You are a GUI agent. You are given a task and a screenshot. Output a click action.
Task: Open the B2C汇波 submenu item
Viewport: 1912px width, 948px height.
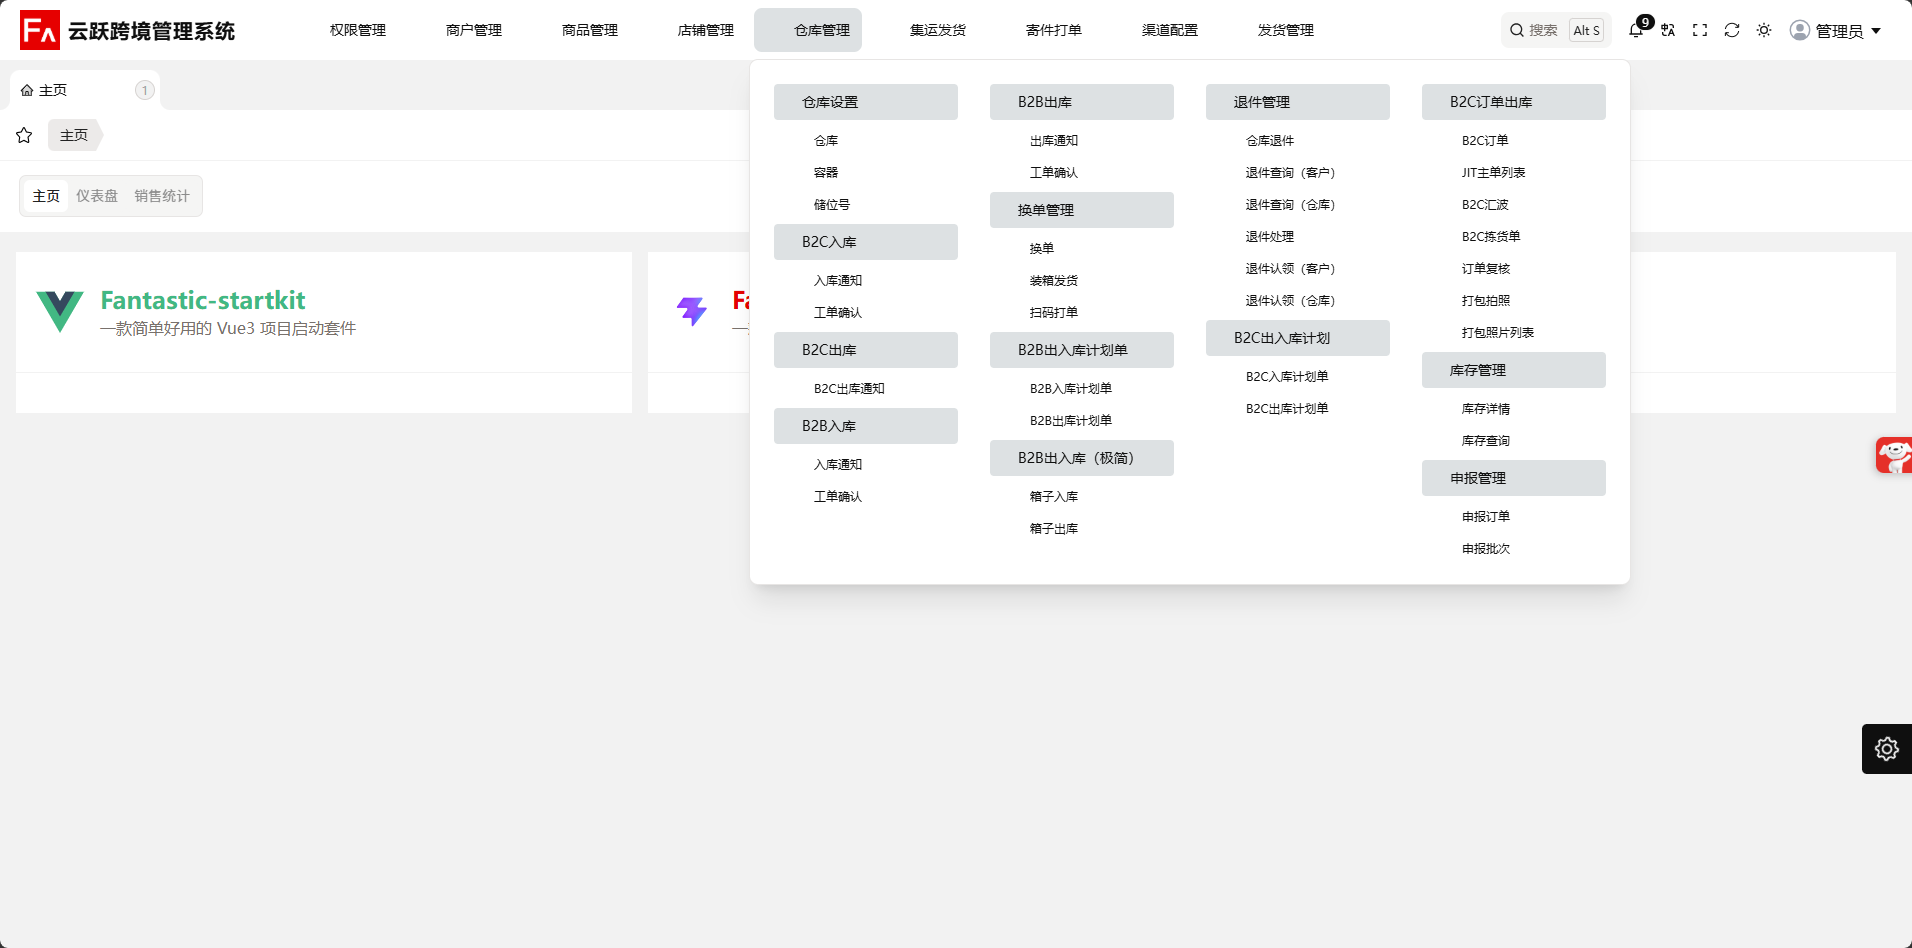[1485, 205]
